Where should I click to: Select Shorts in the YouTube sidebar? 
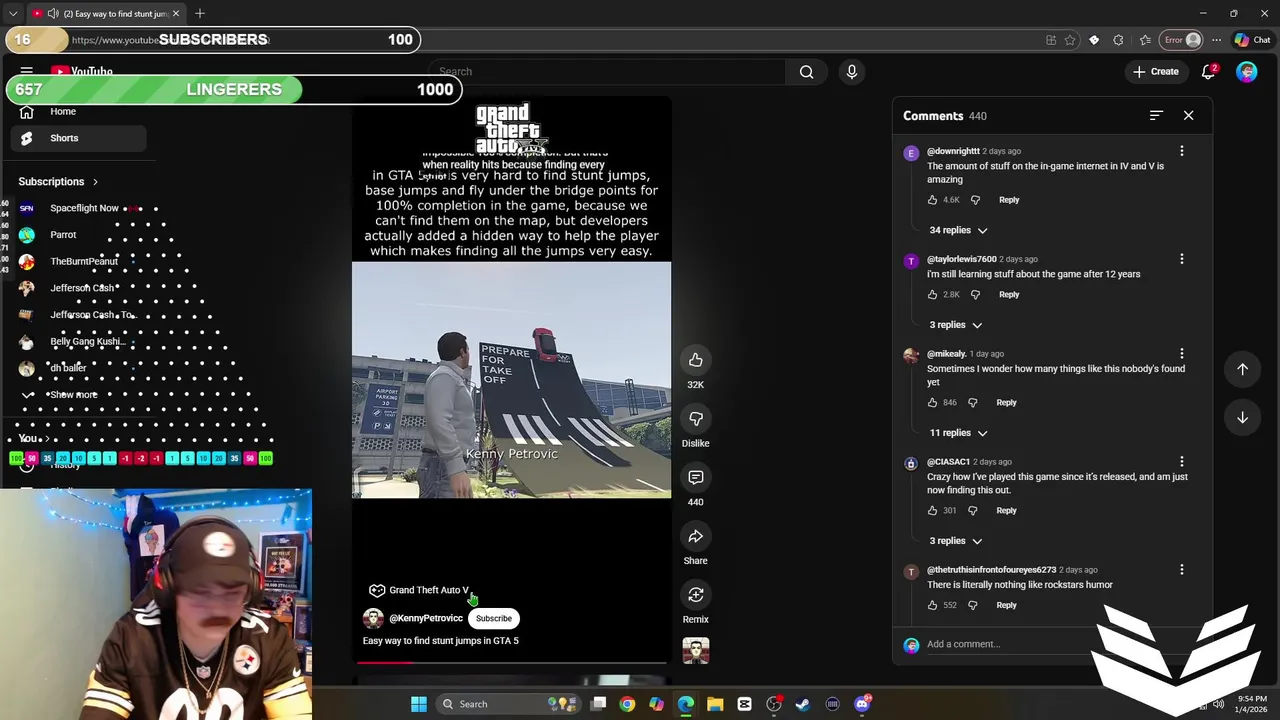77,138
